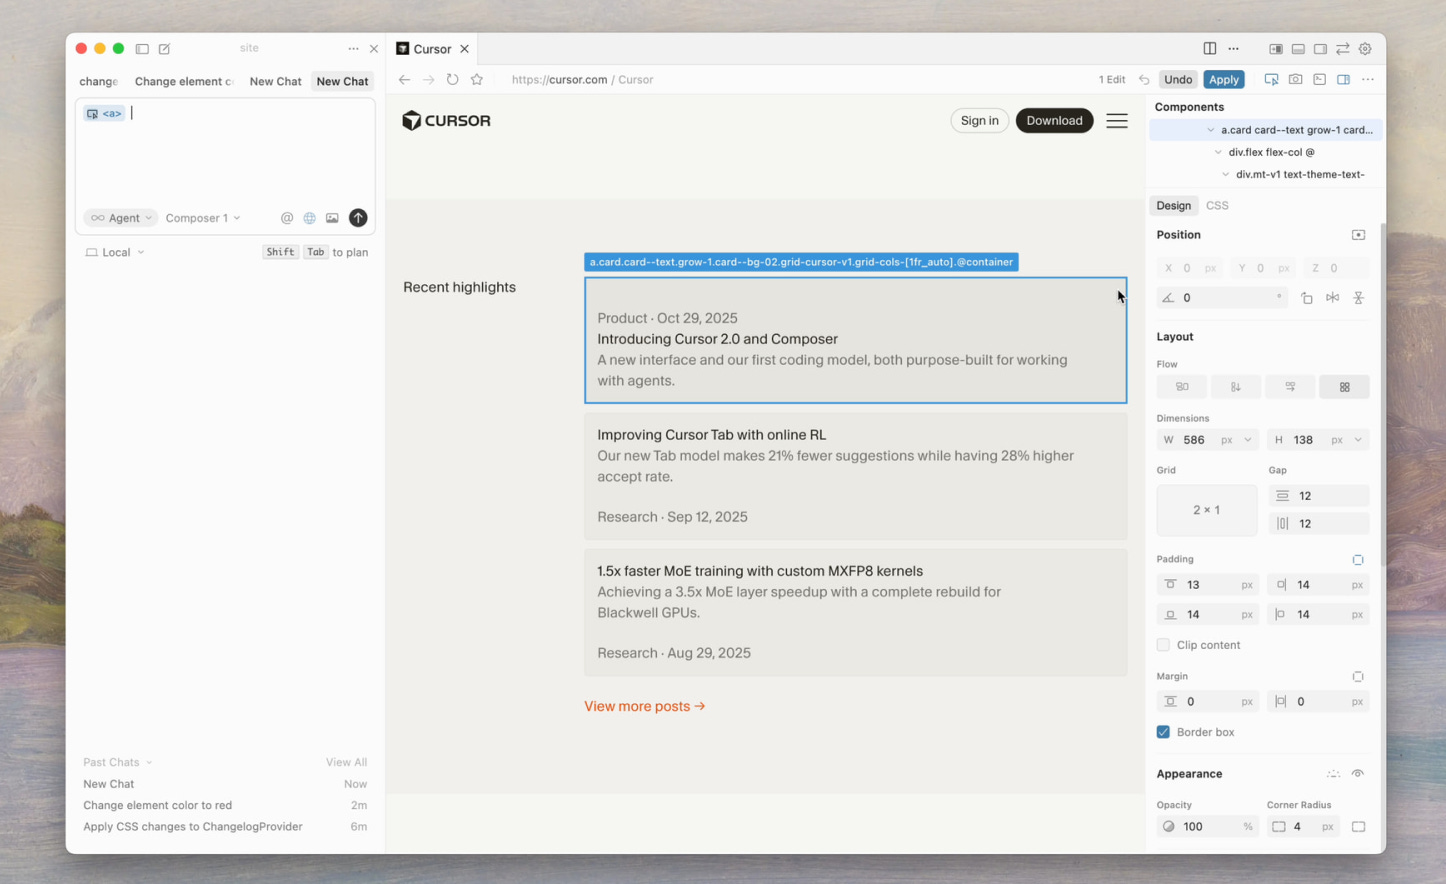Click the web search globe icon
Image resolution: width=1446 pixels, height=884 pixels.
310,218
